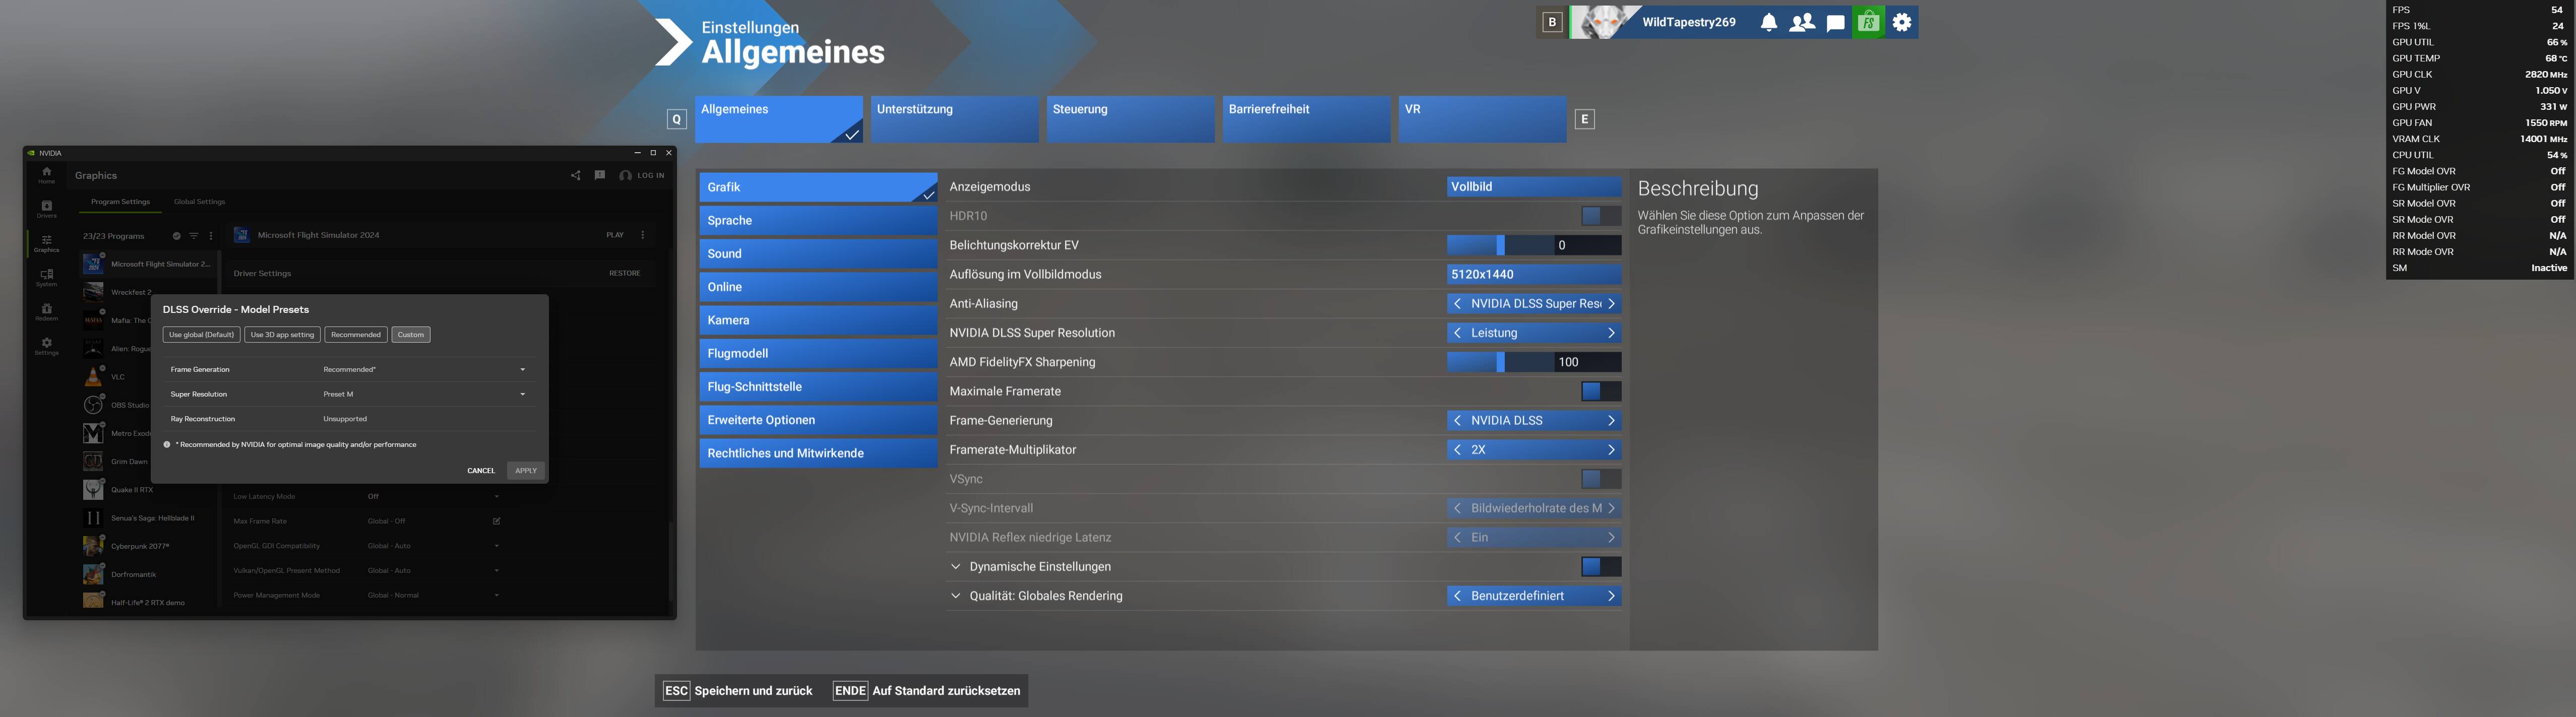Toggle the Maximale Framerate switch
The image size is (2576, 717).
pyautogui.click(x=1600, y=391)
